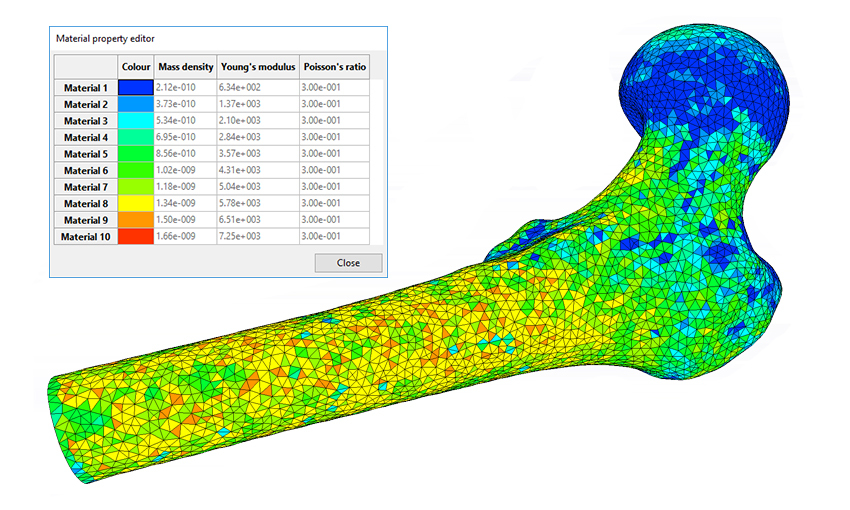Image resolution: width=850 pixels, height=510 pixels.
Task: Select the dark blue Material 1 colour swatch
Action: tap(135, 88)
